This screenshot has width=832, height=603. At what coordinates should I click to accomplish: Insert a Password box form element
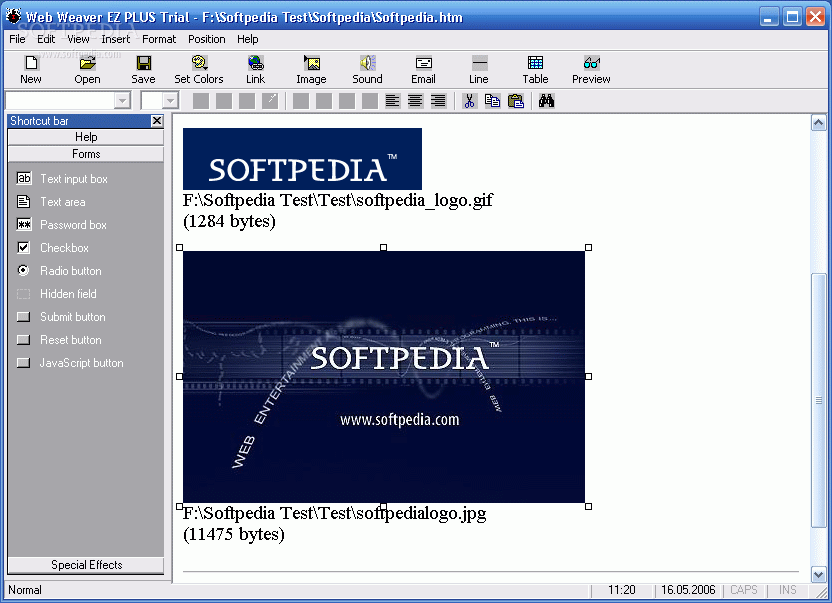point(62,225)
